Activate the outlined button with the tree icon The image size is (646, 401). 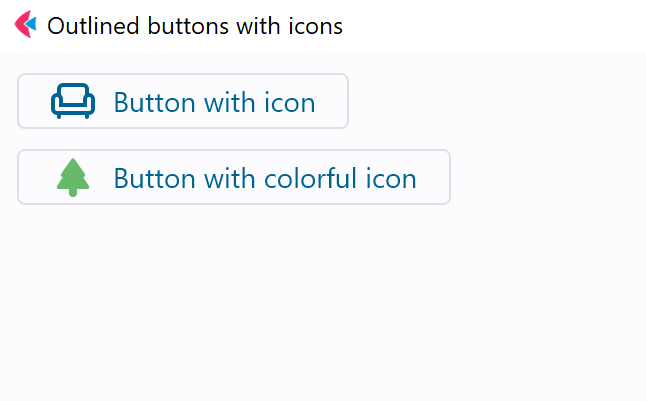234,177
